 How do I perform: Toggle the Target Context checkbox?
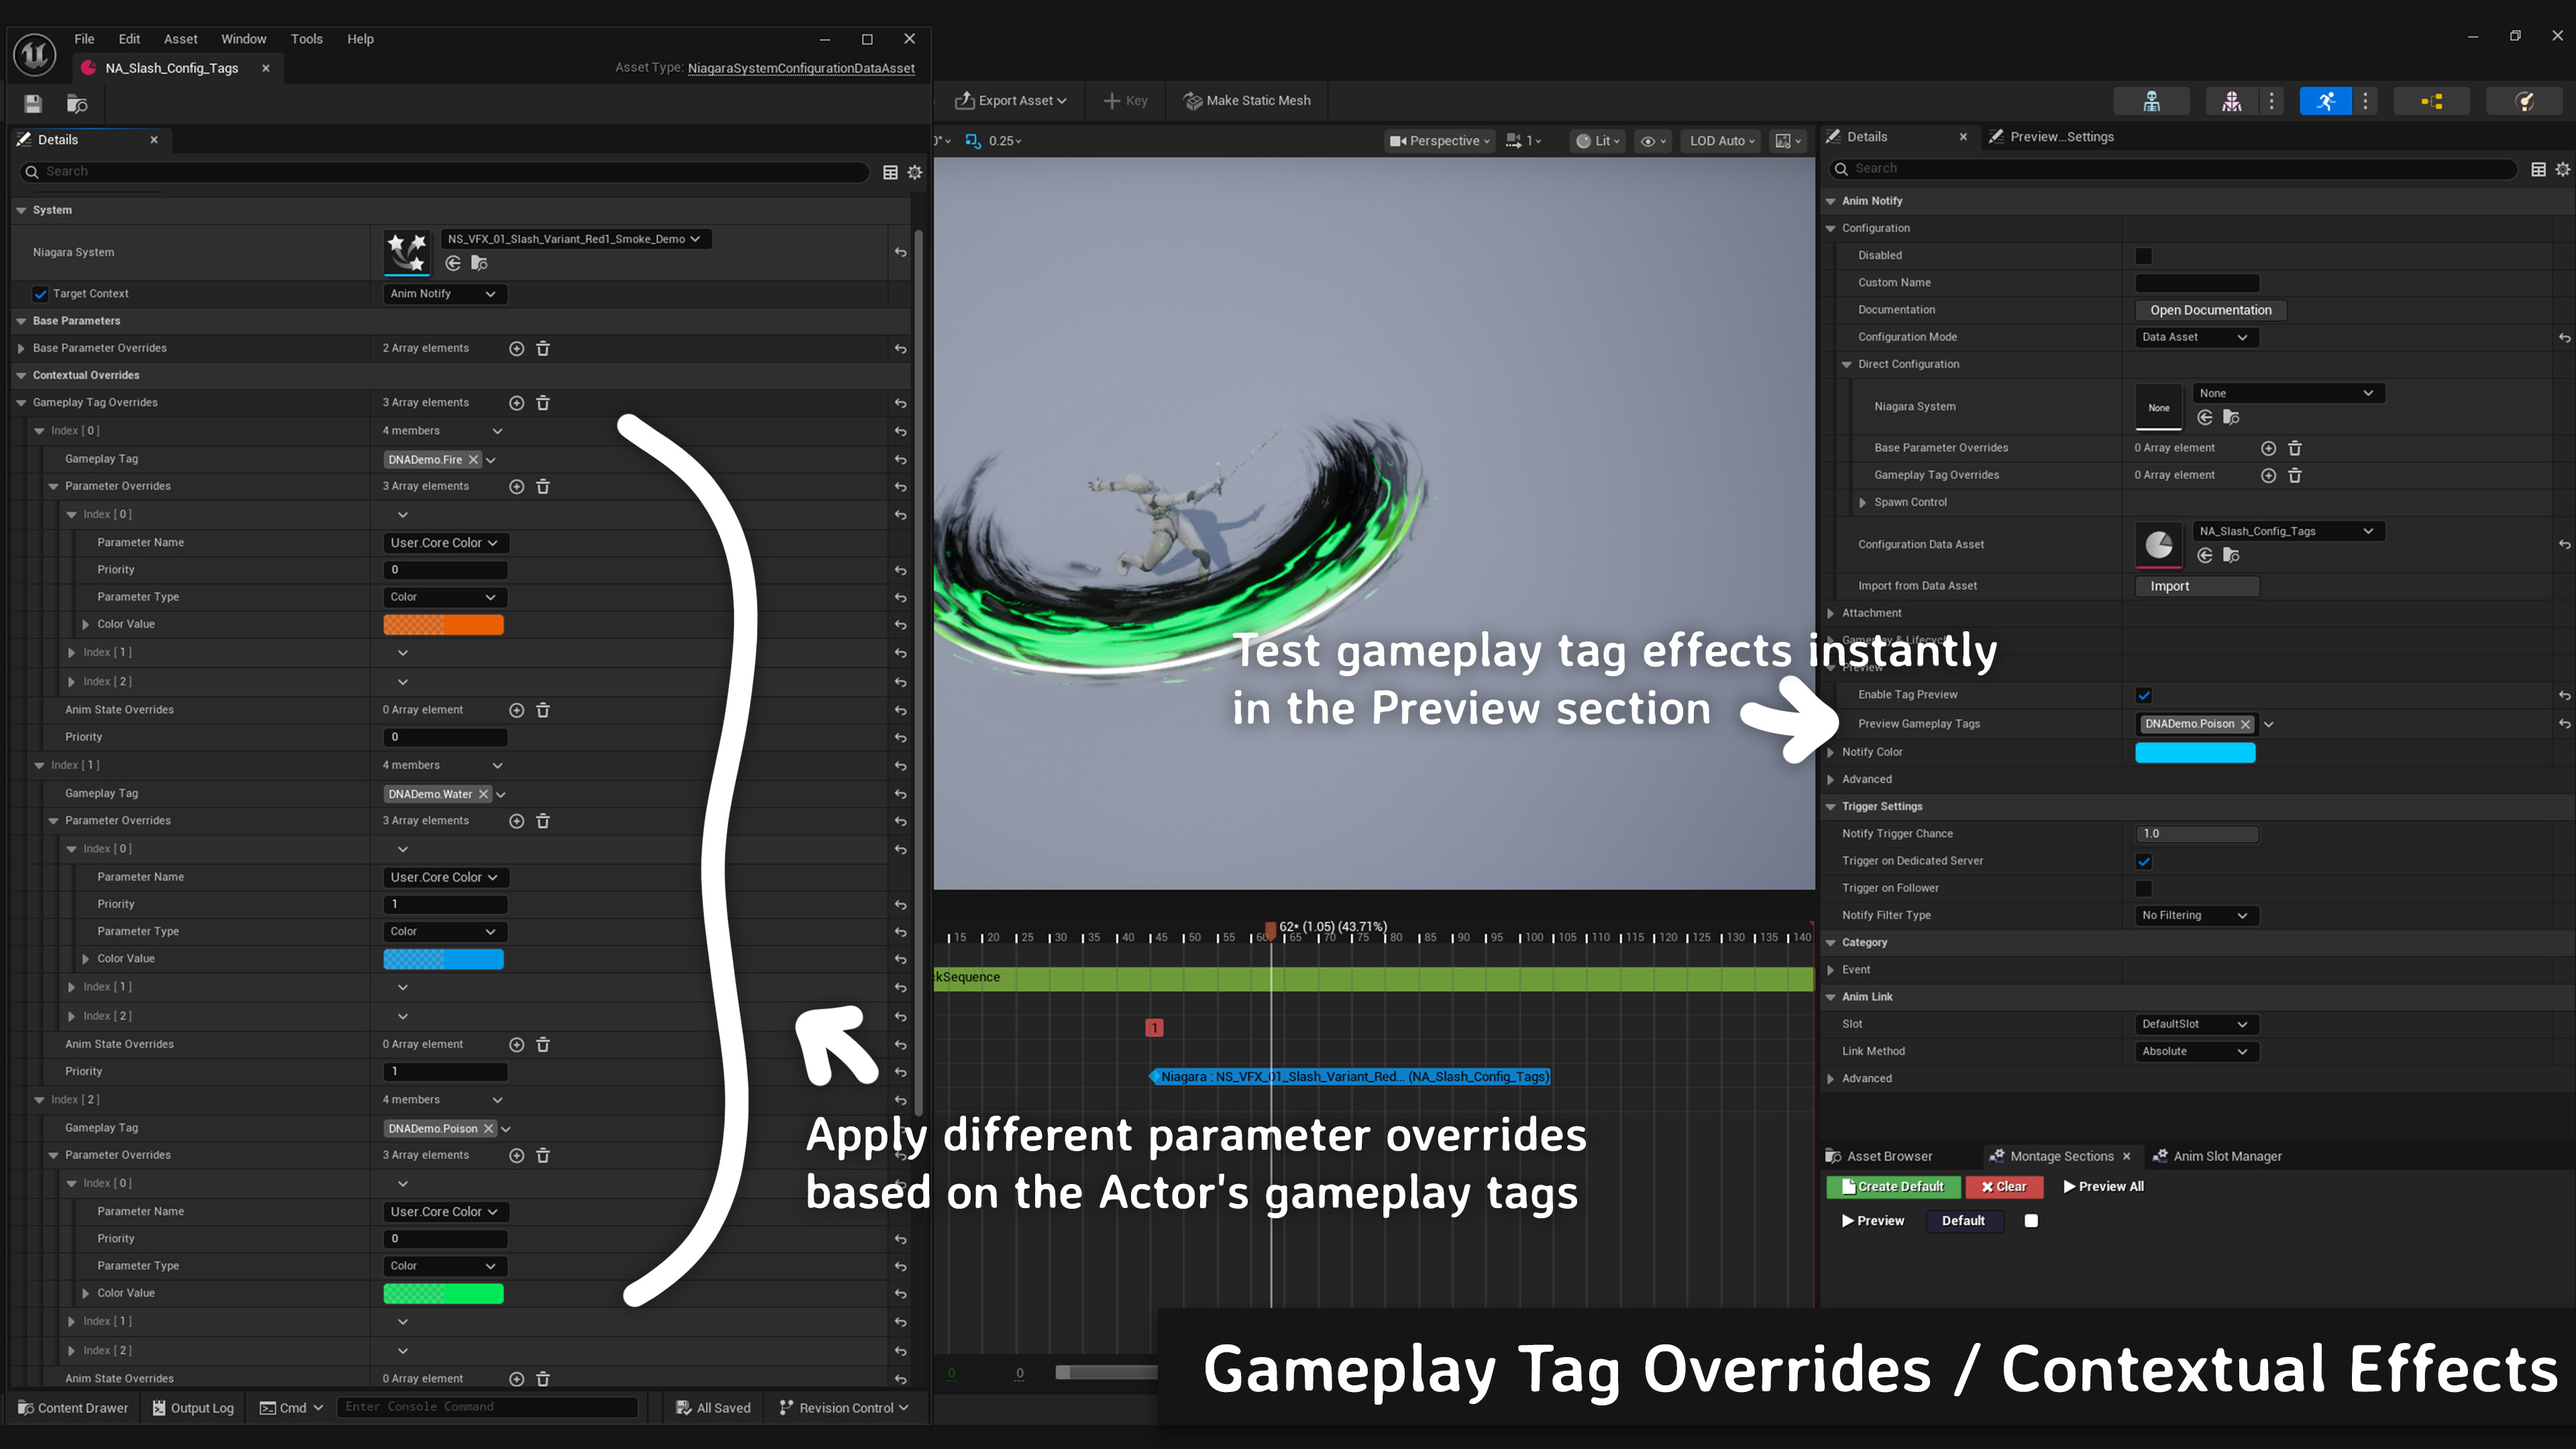(x=40, y=293)
